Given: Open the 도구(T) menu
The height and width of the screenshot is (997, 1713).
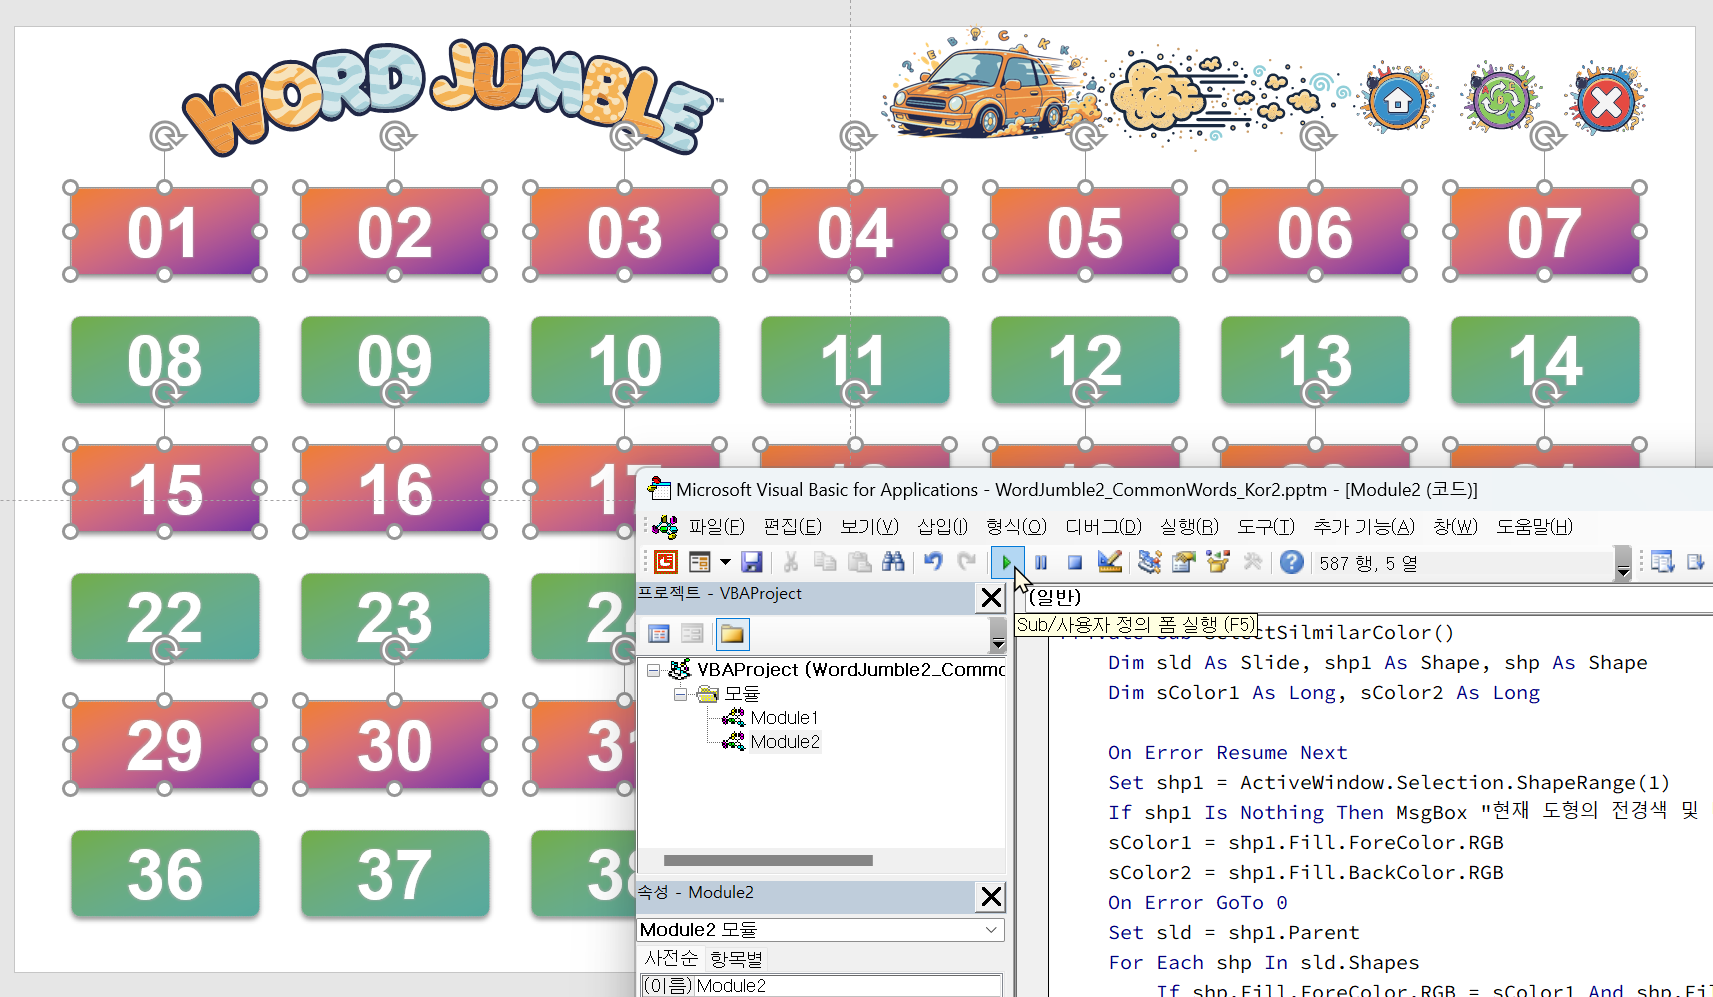Looking at the screenshot, I should [x=1266, y=526].
